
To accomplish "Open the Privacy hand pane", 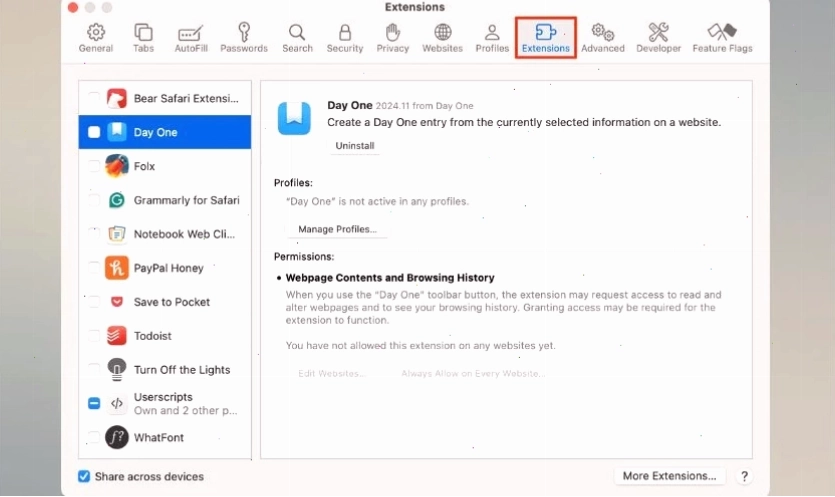I will (x=392, y=38).
